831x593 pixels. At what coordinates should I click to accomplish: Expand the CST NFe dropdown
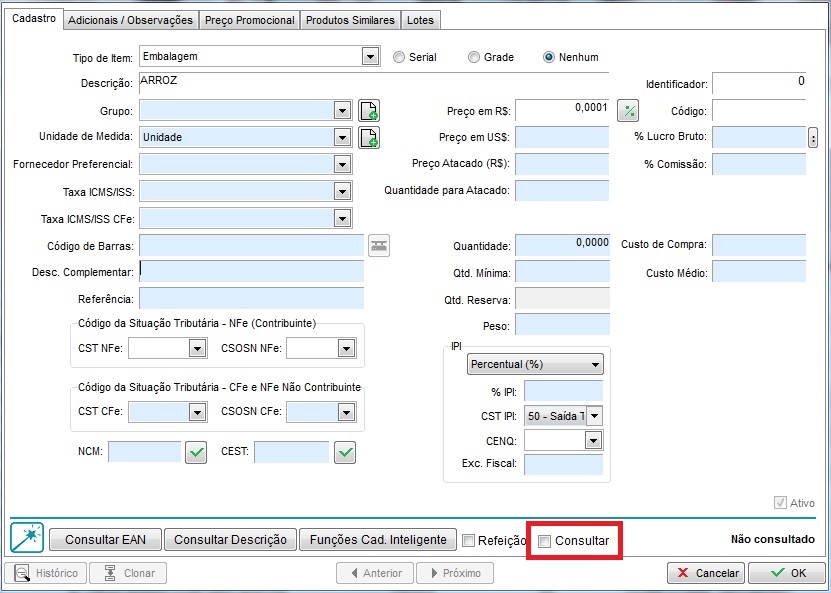197,348
